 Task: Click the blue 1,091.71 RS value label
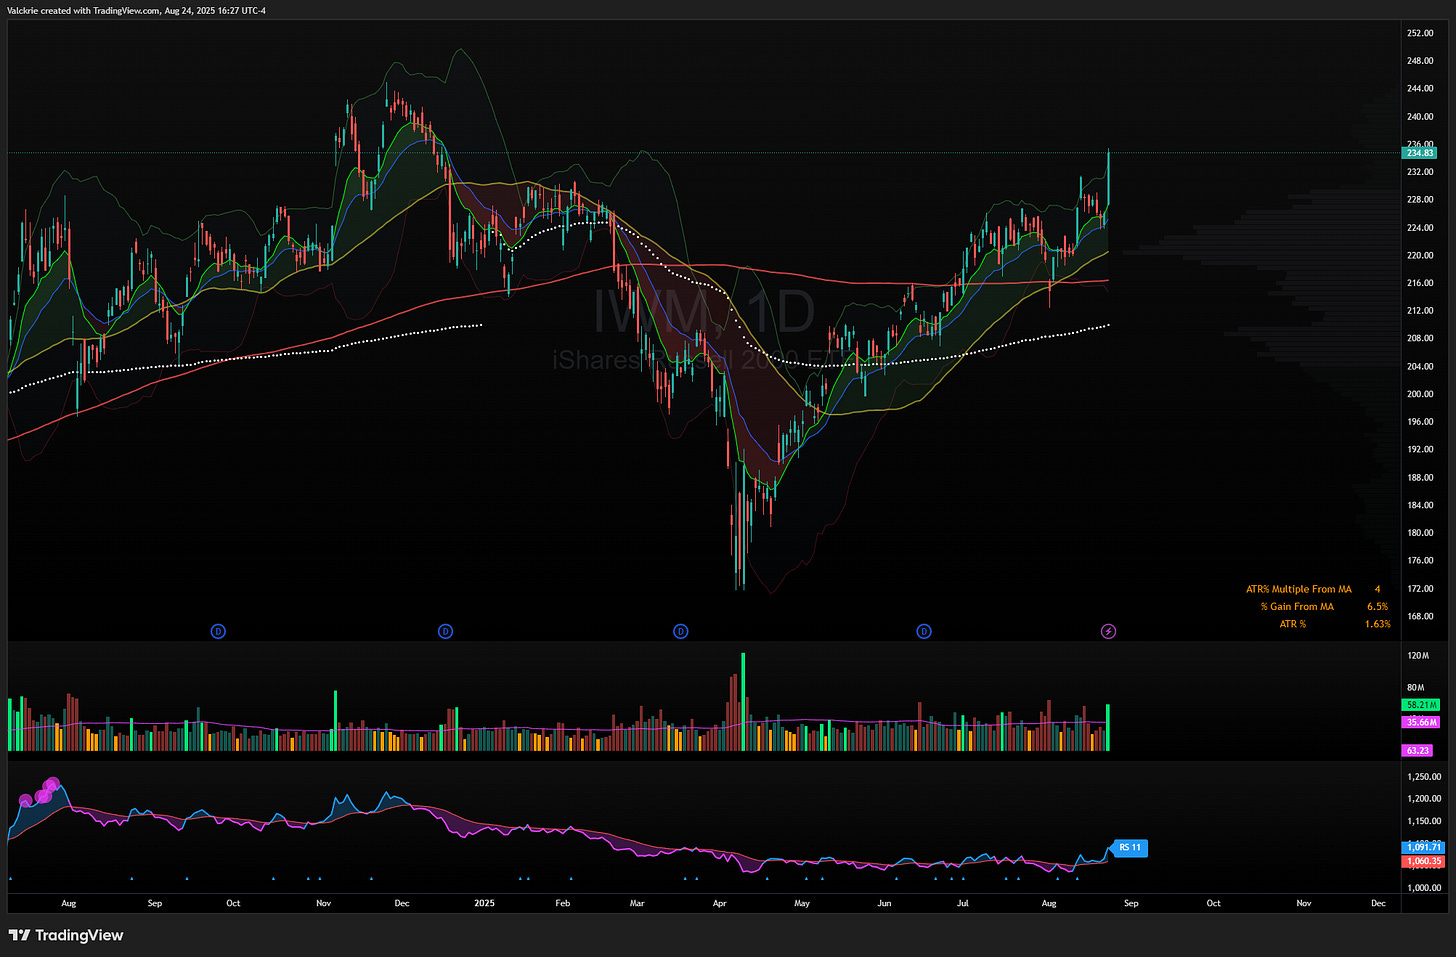coord(1424,847)
